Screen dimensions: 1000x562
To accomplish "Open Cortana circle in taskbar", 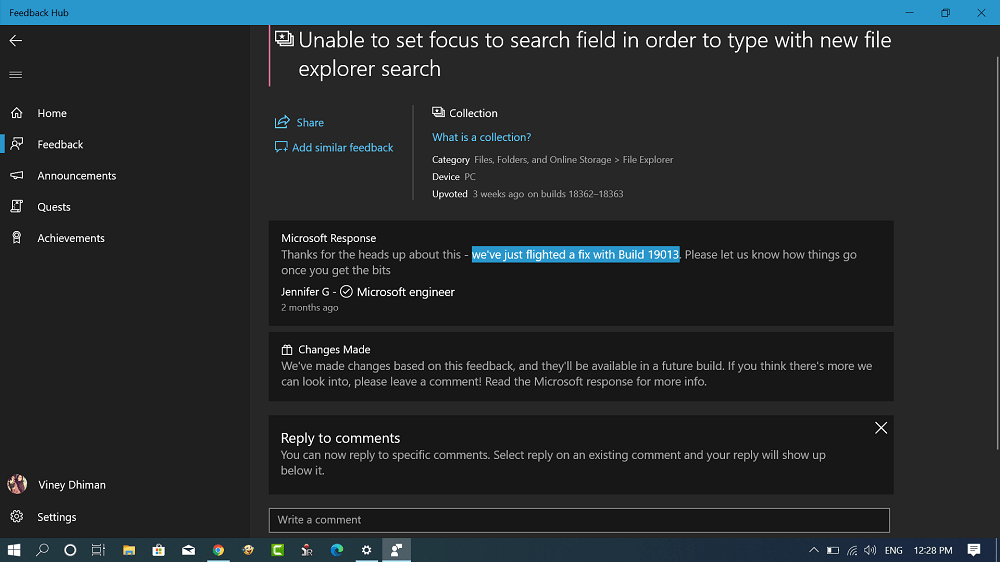I will tap(70, 550).
